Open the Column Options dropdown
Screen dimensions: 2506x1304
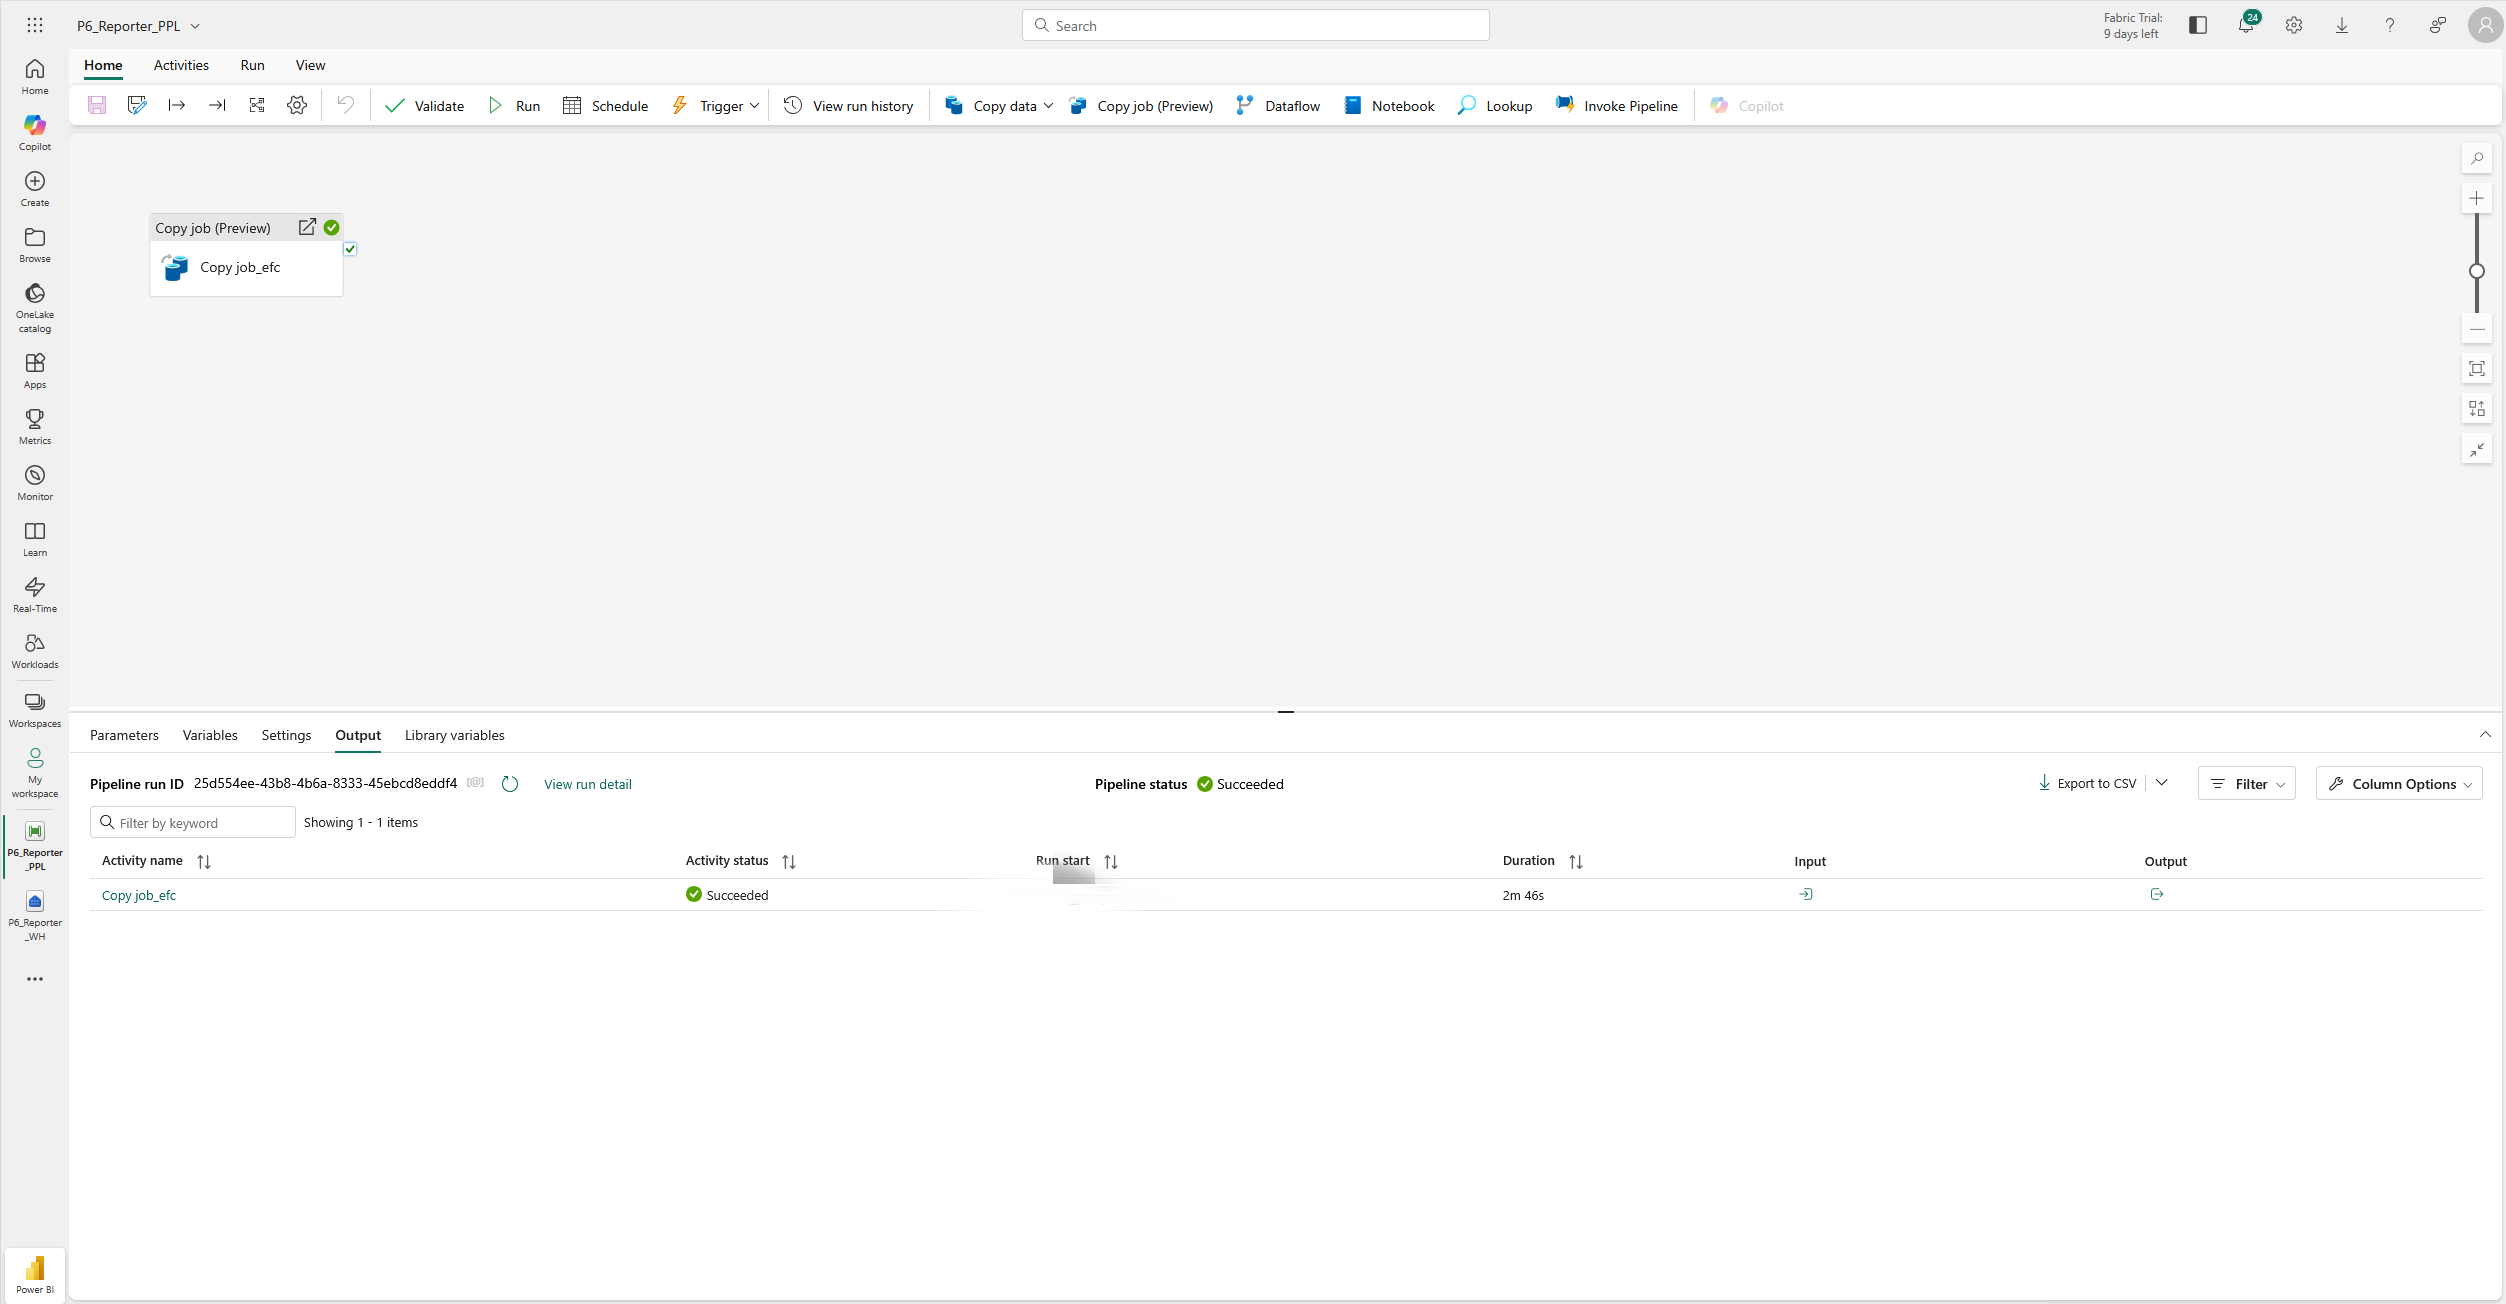click(2398, 784)
